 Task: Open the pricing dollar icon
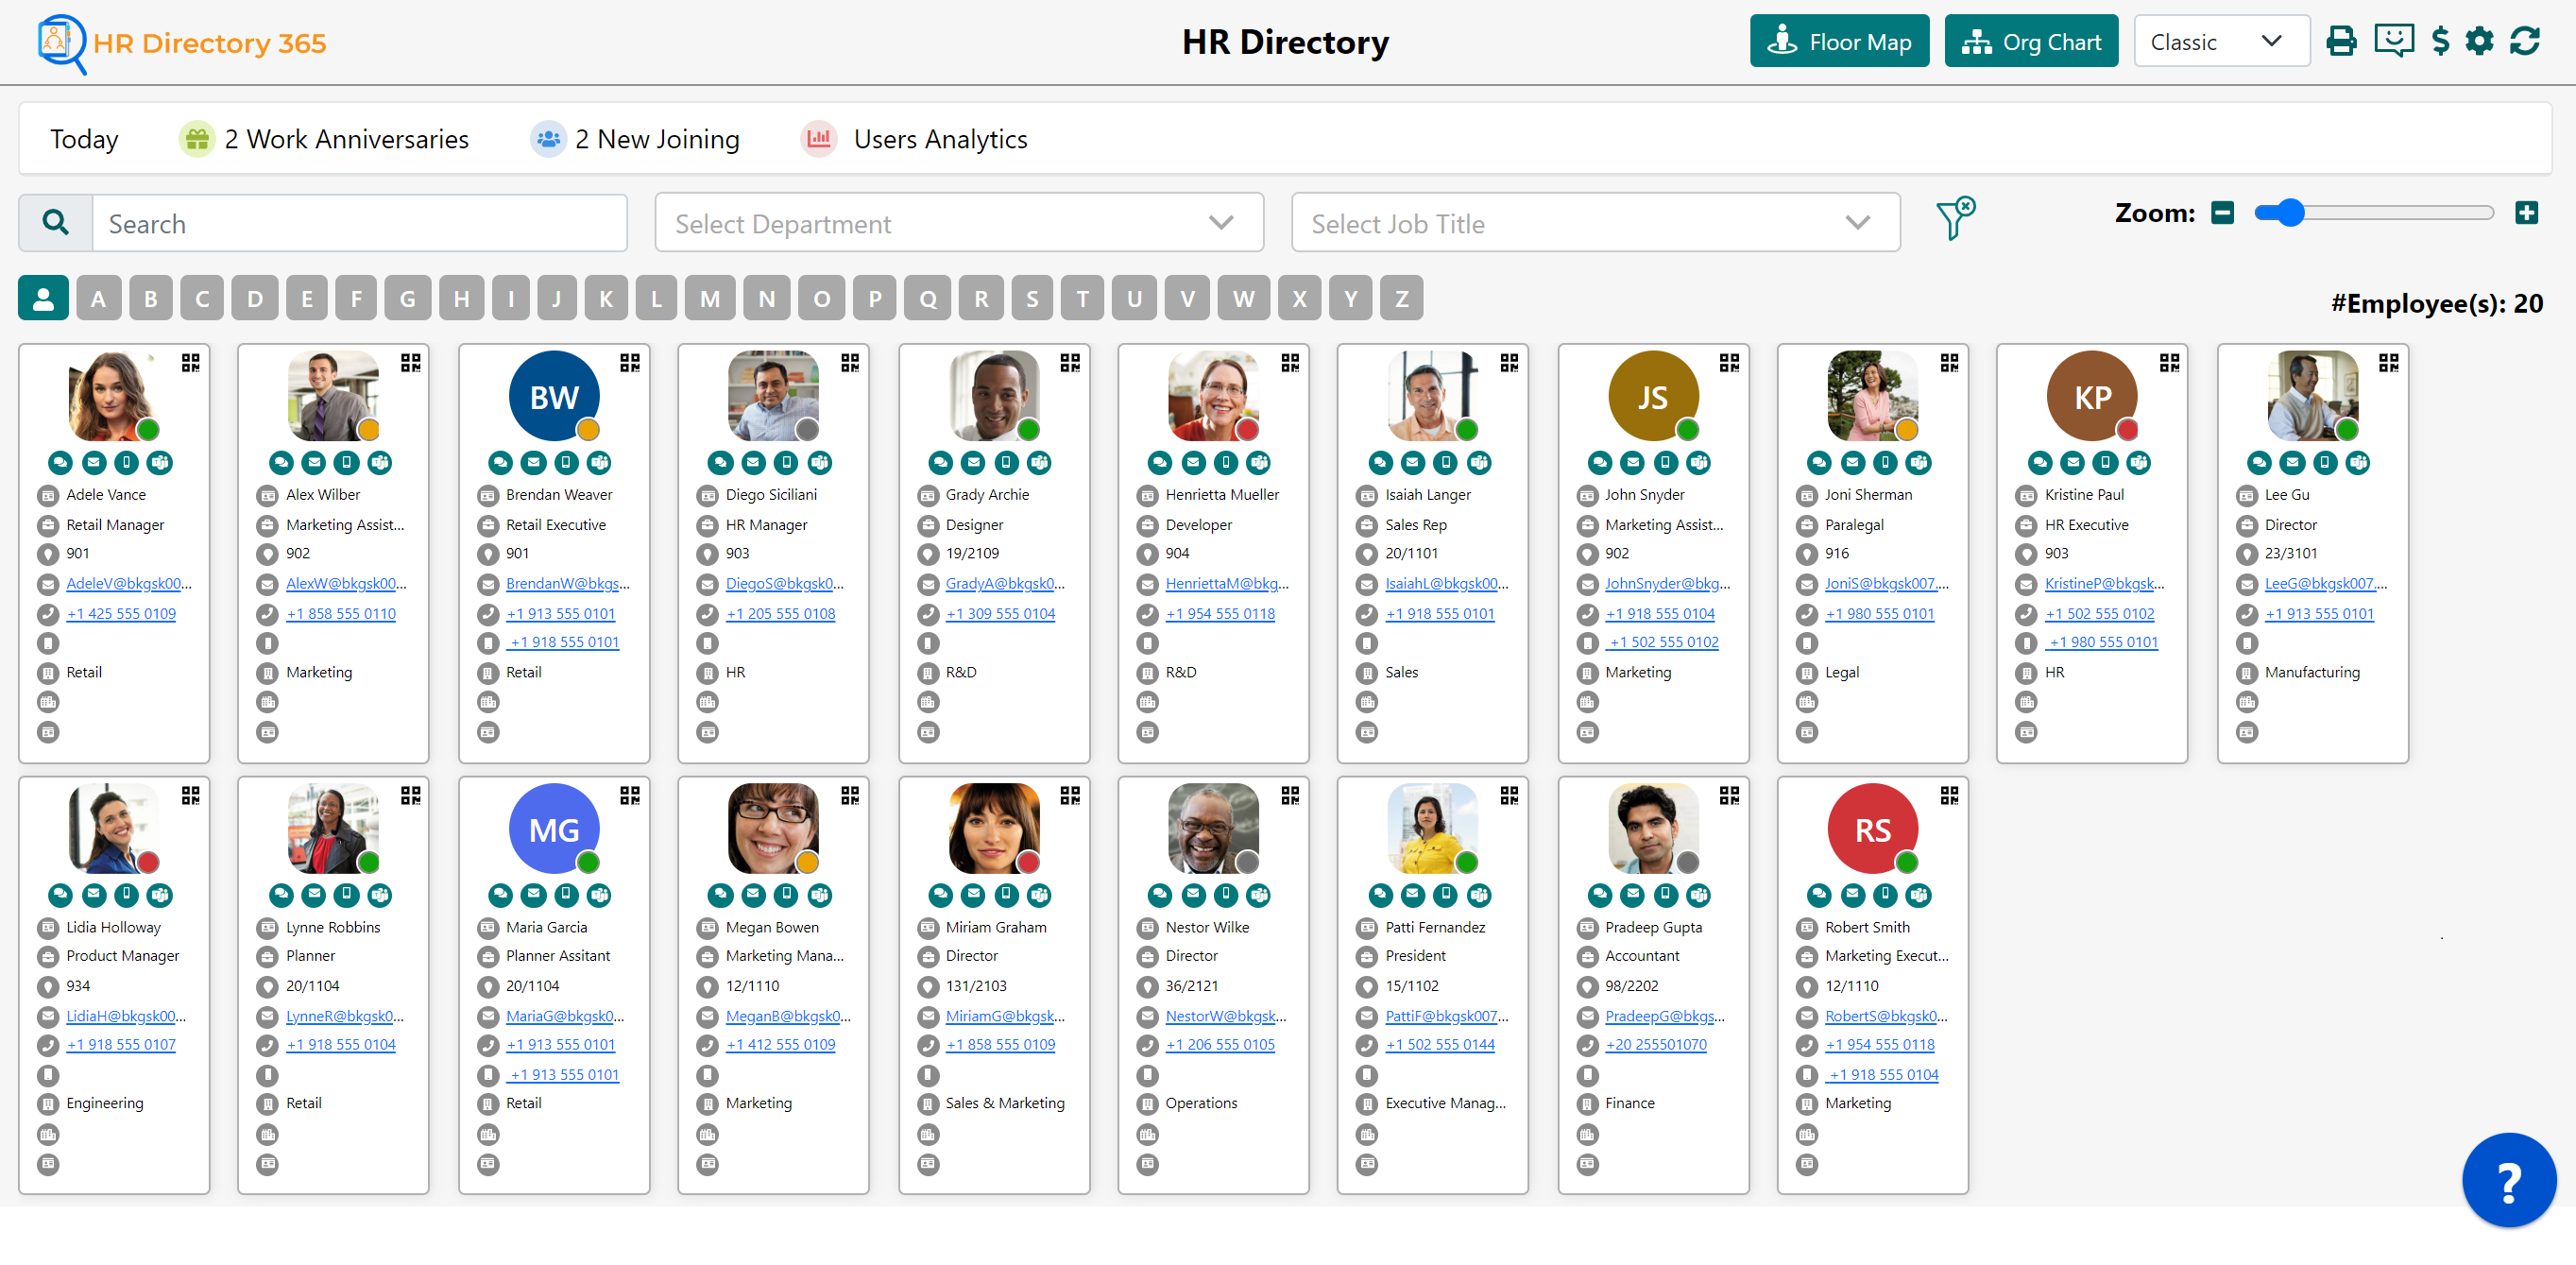(2441, 41)
